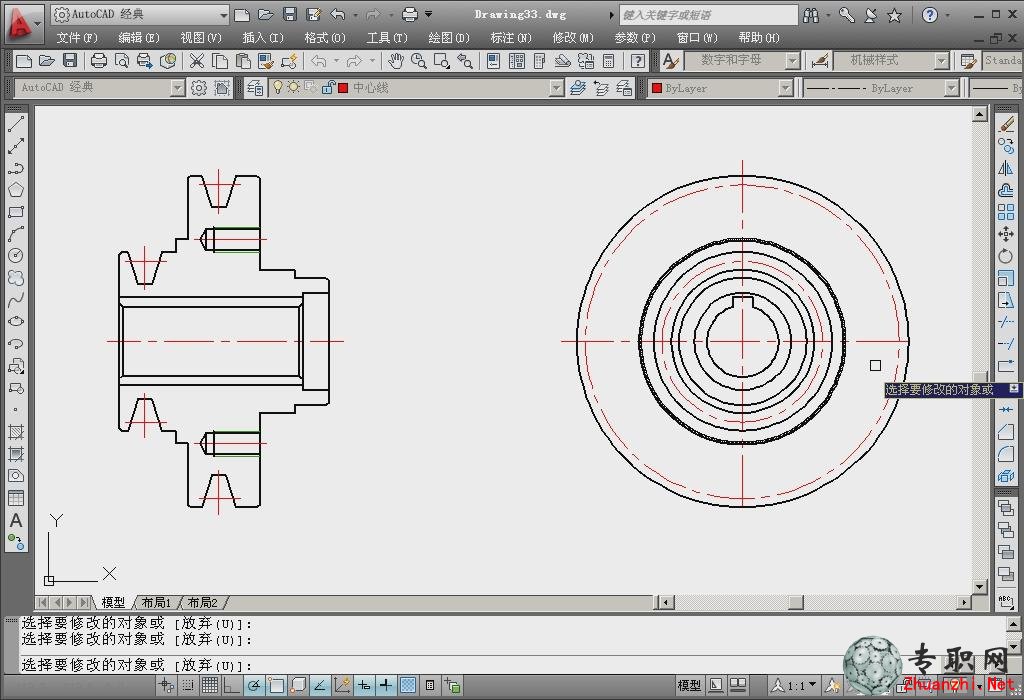Open the 机械样式 dimension style dropdown
Image resolution: width=1024 pixels, height=700 pixels.
click(x=942, y=61)
